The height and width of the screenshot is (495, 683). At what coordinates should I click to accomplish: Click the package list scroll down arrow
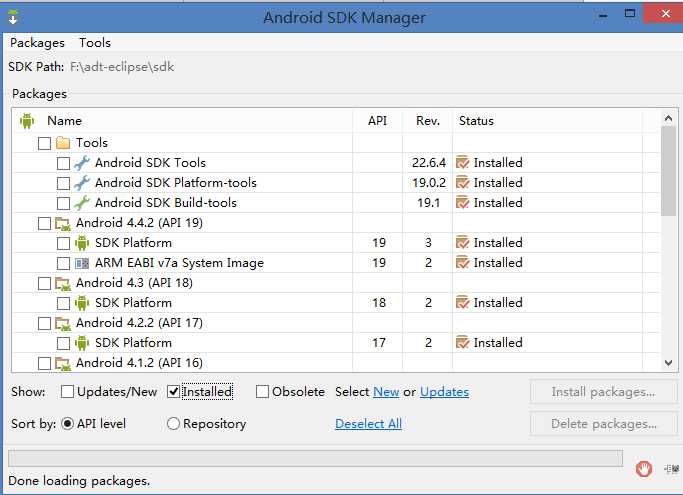669,363
